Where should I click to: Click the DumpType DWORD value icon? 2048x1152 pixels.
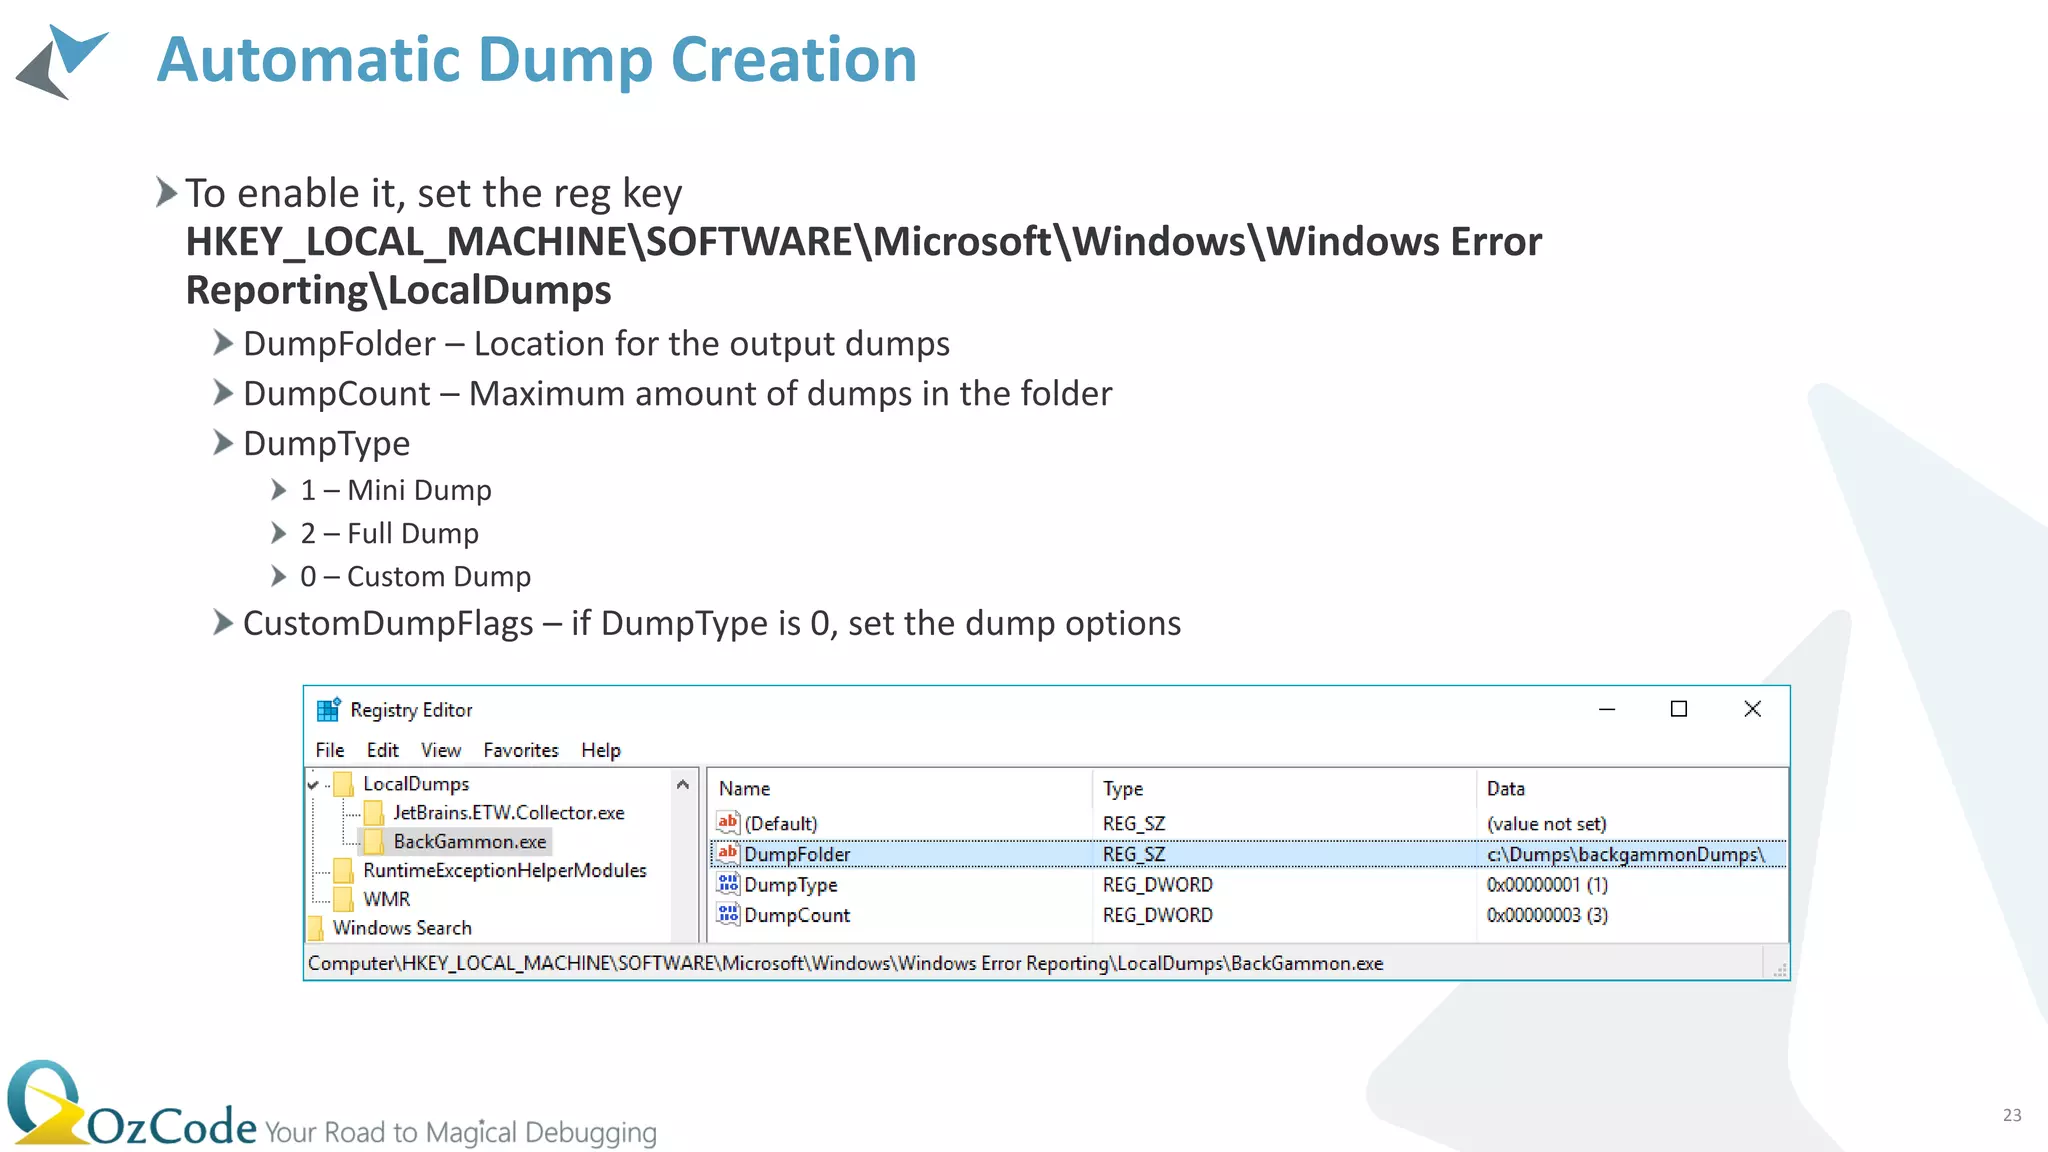coord(728,884)
